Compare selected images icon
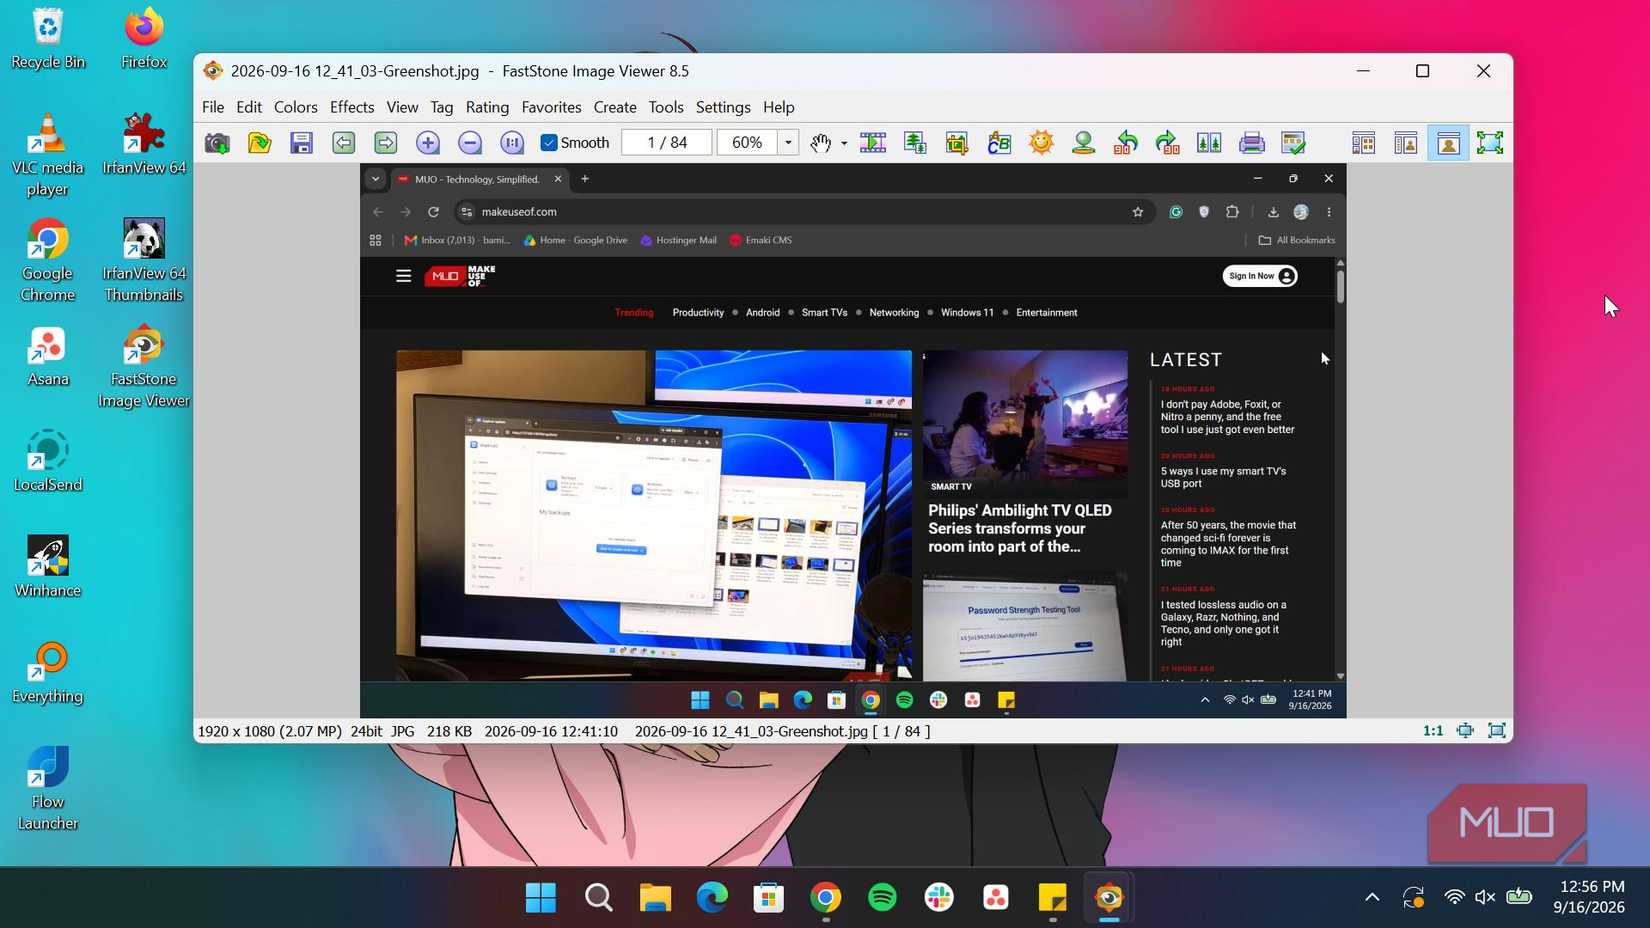Image resolution: width=1650 pixels, height=928 pixels. click(x=1209, y=143)
